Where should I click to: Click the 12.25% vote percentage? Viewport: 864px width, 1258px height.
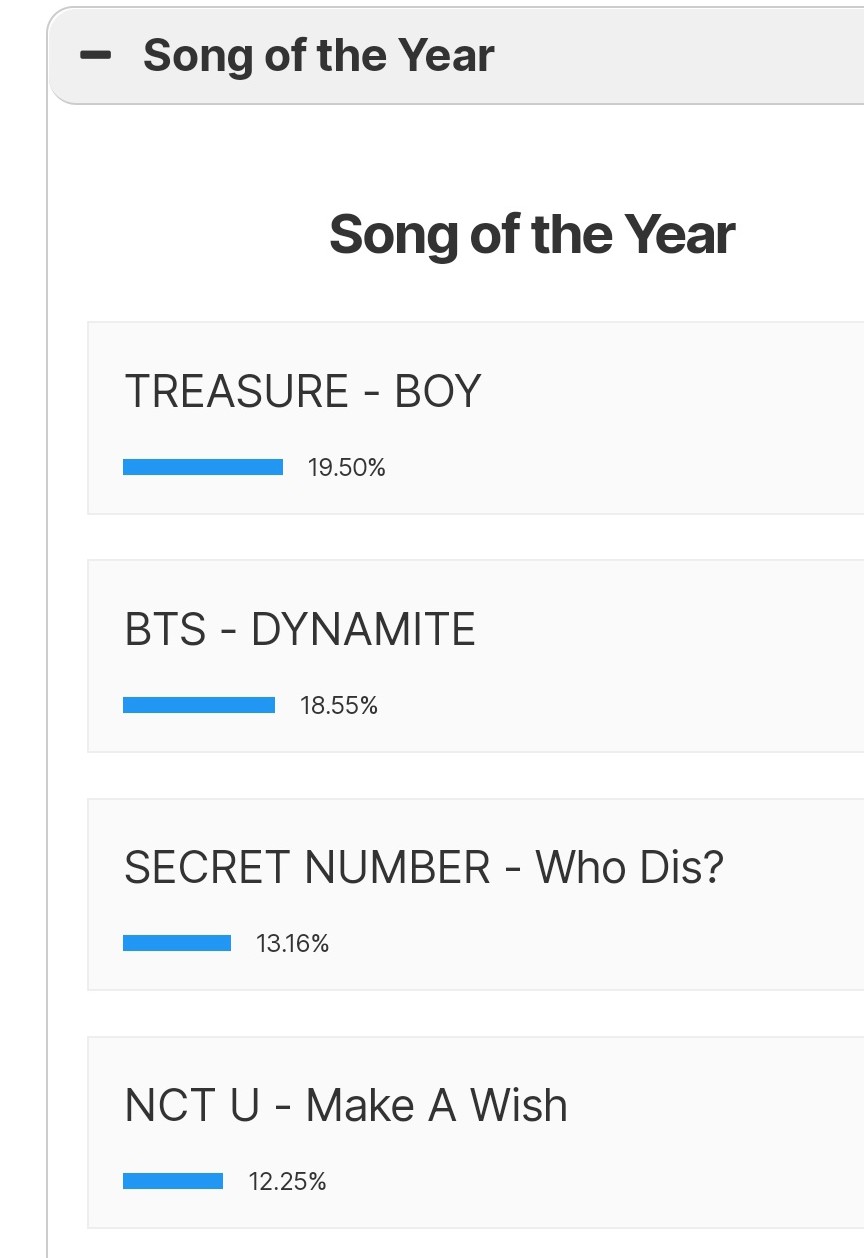[288, 1182]
